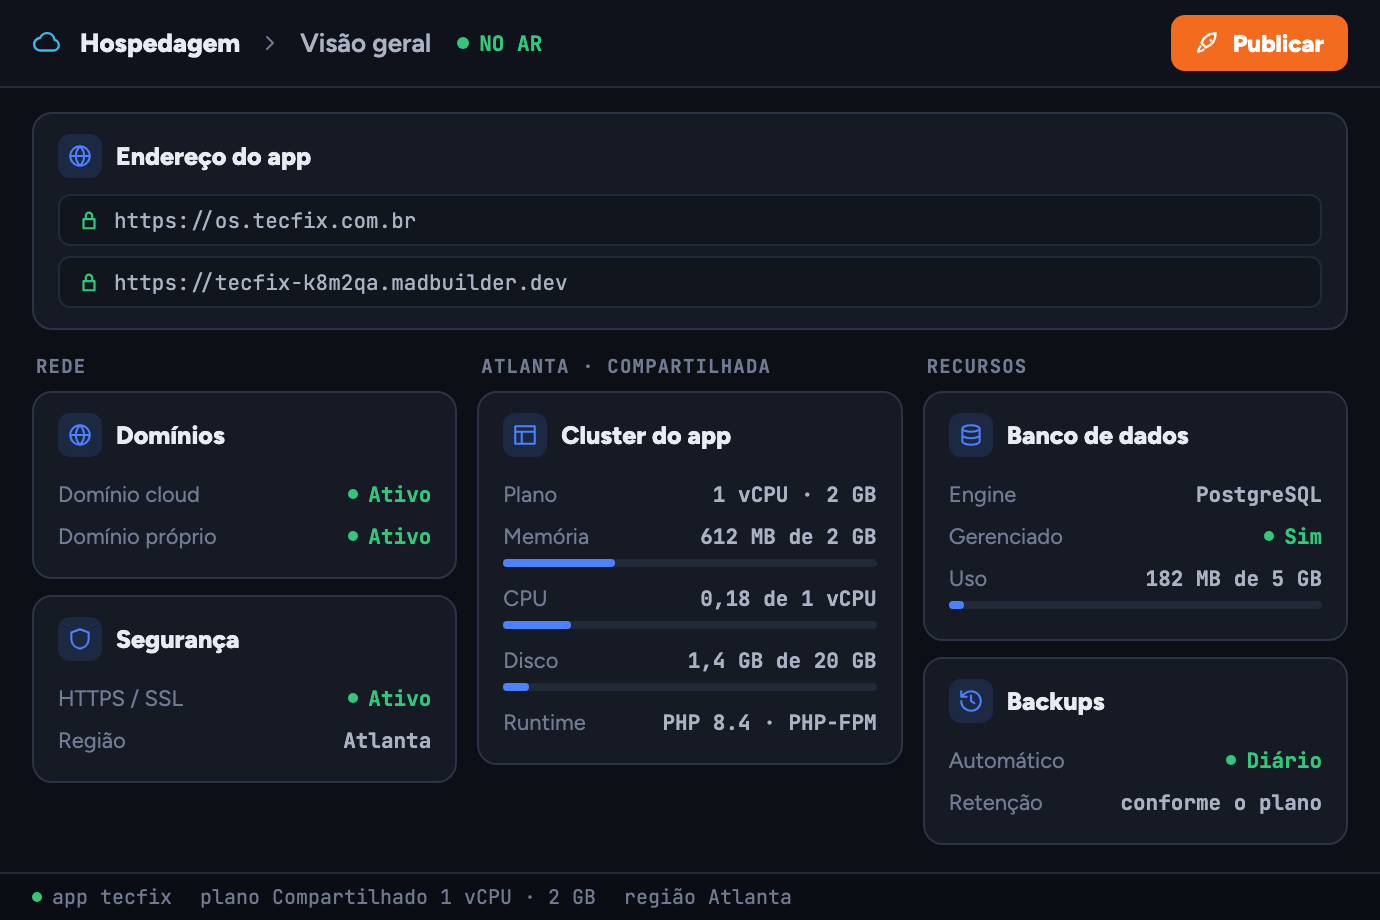Click the Runtime label
Image resolution: width=1380 pixels, height=920 pixels.
pyautogui.click(x=545, y=722)
